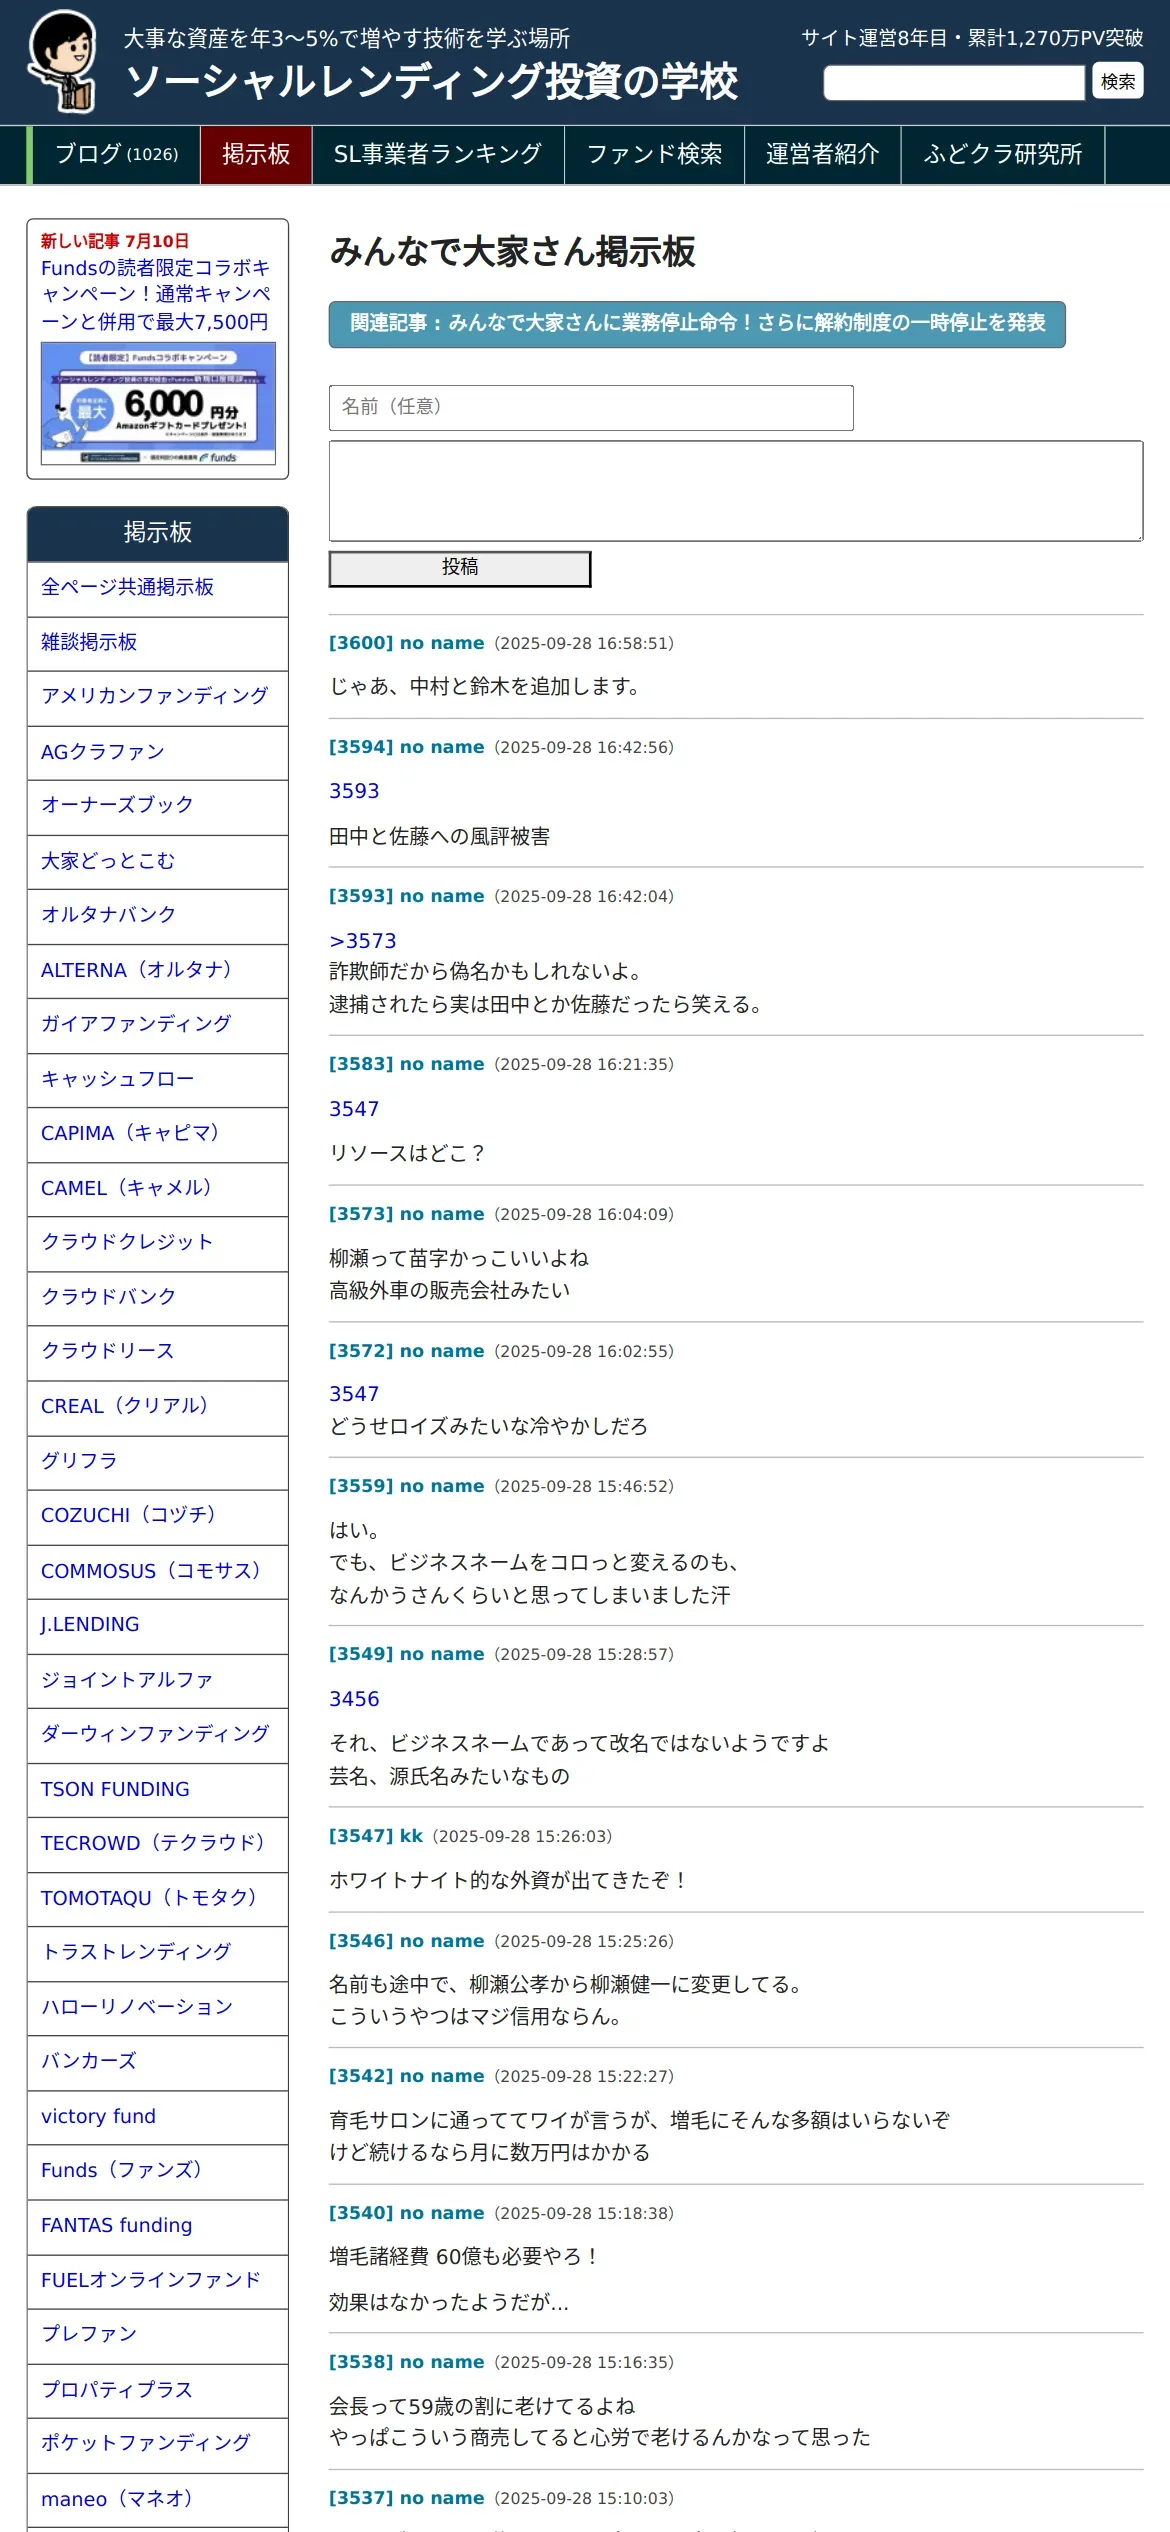Viewport: 1170px width, 2532px height.
Task: Open AGクラファン board link
Action: [158, 752]
